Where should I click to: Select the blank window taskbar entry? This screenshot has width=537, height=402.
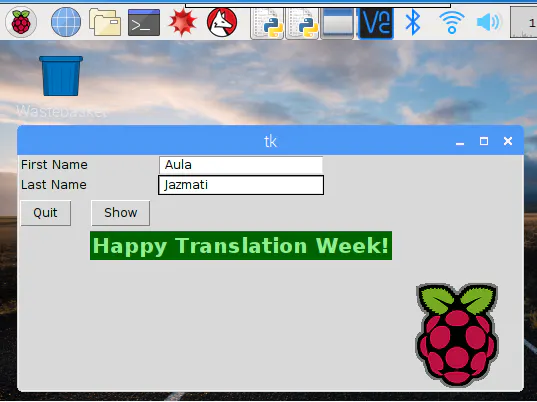[337, 24]
